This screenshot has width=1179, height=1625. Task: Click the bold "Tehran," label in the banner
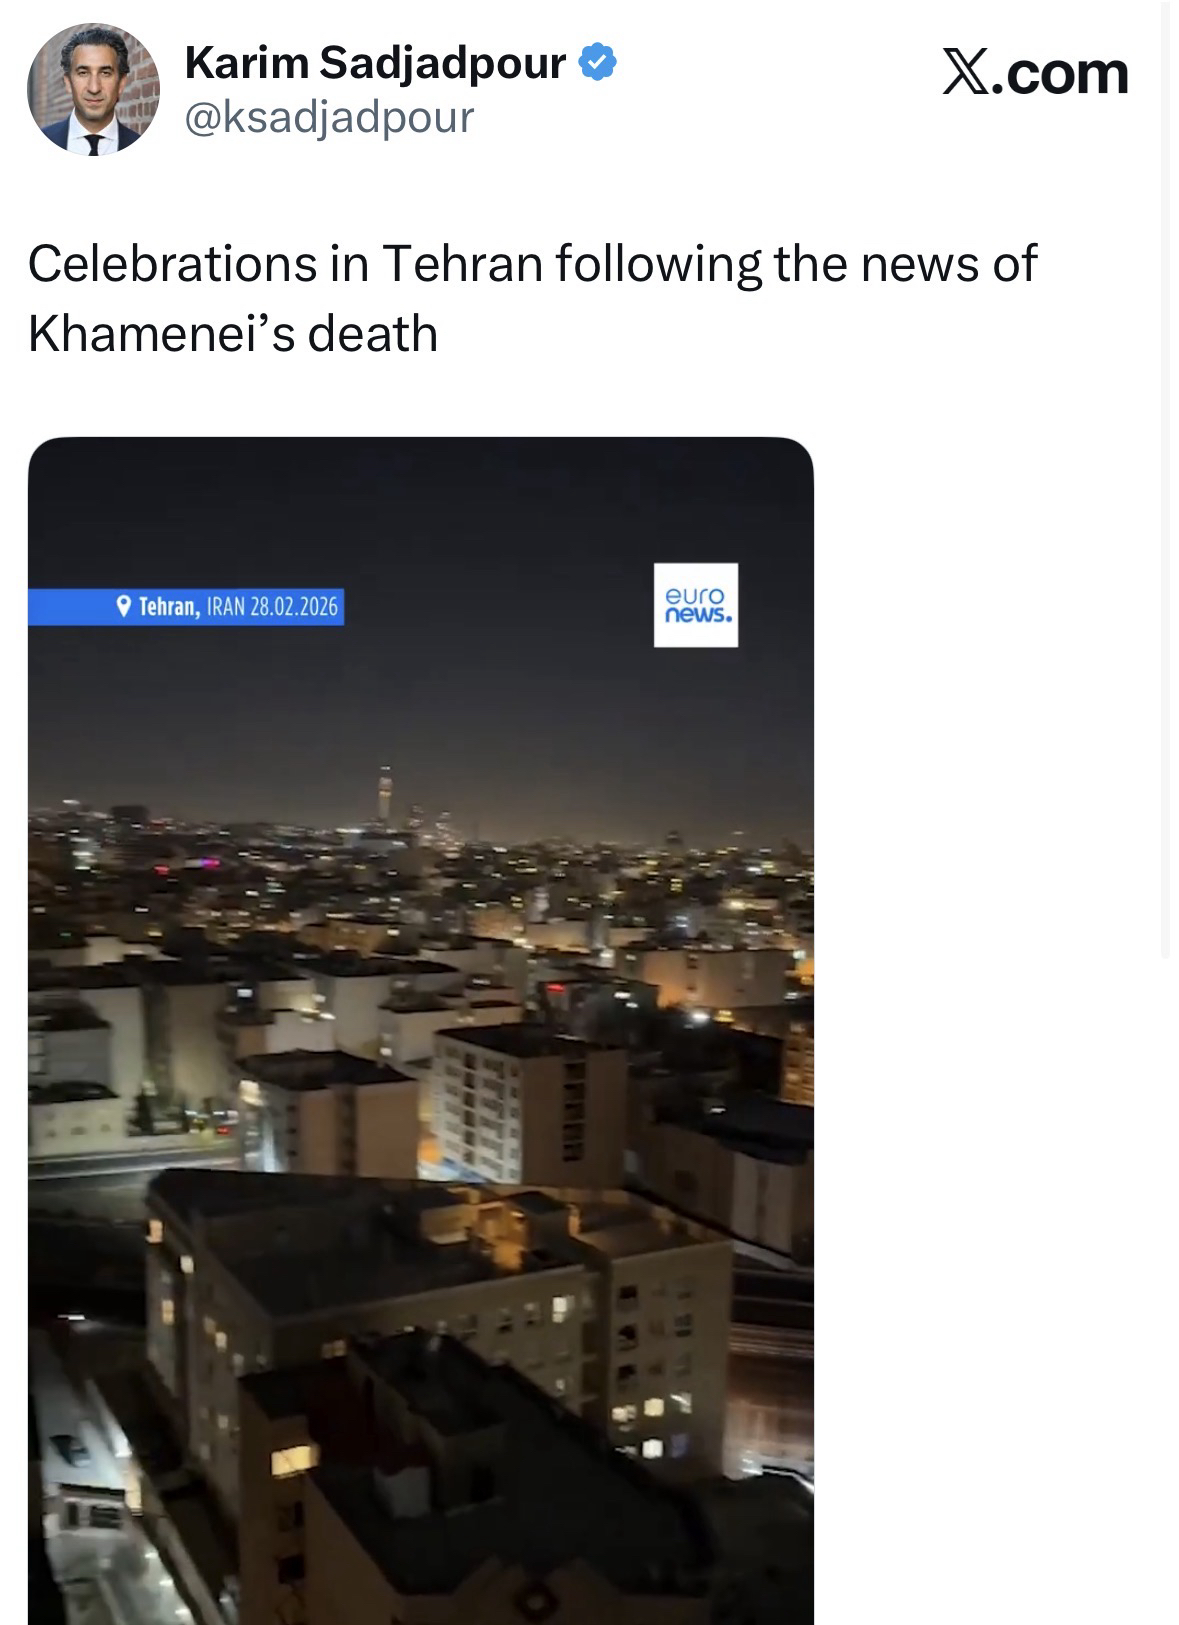170,606
